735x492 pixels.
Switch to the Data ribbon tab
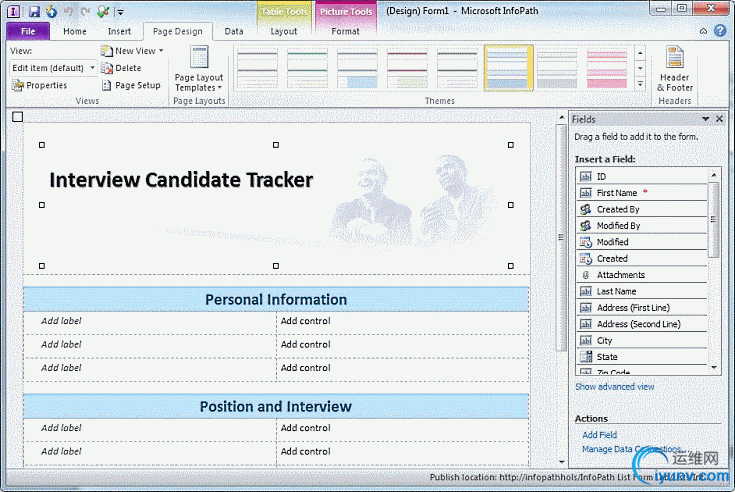pos(234,31)
